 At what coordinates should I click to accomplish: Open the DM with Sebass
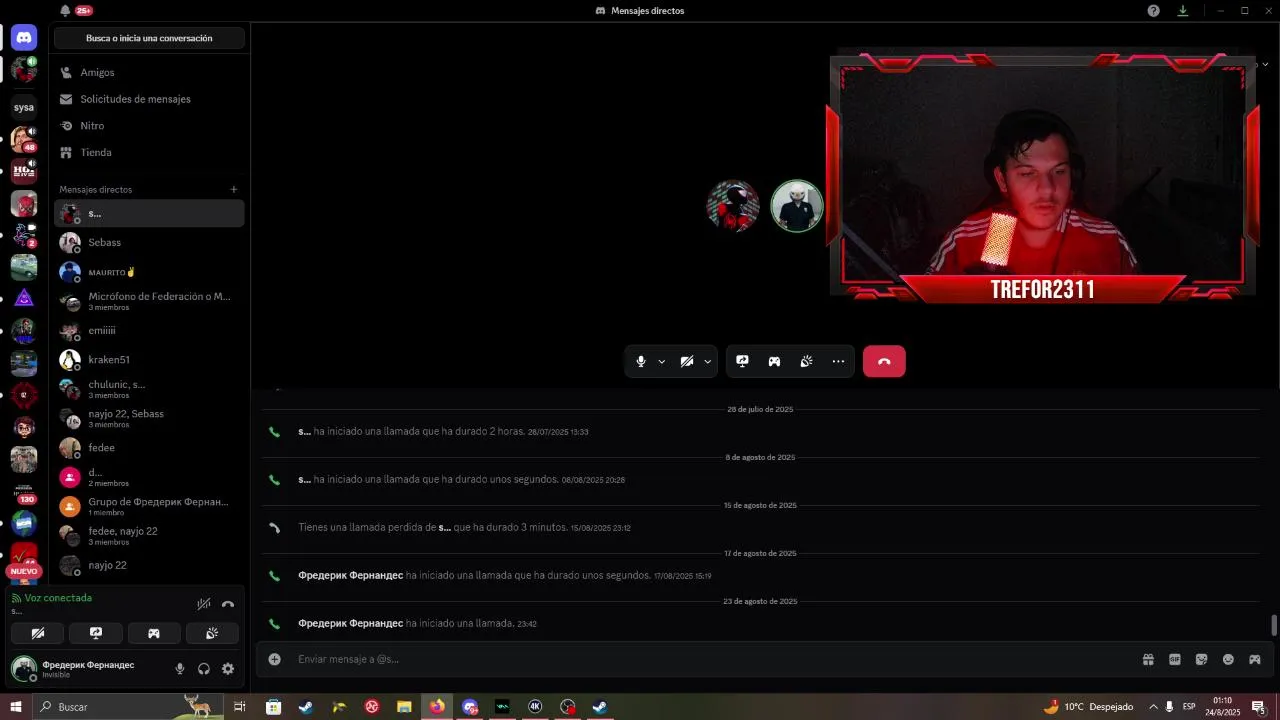click(149, 243)
